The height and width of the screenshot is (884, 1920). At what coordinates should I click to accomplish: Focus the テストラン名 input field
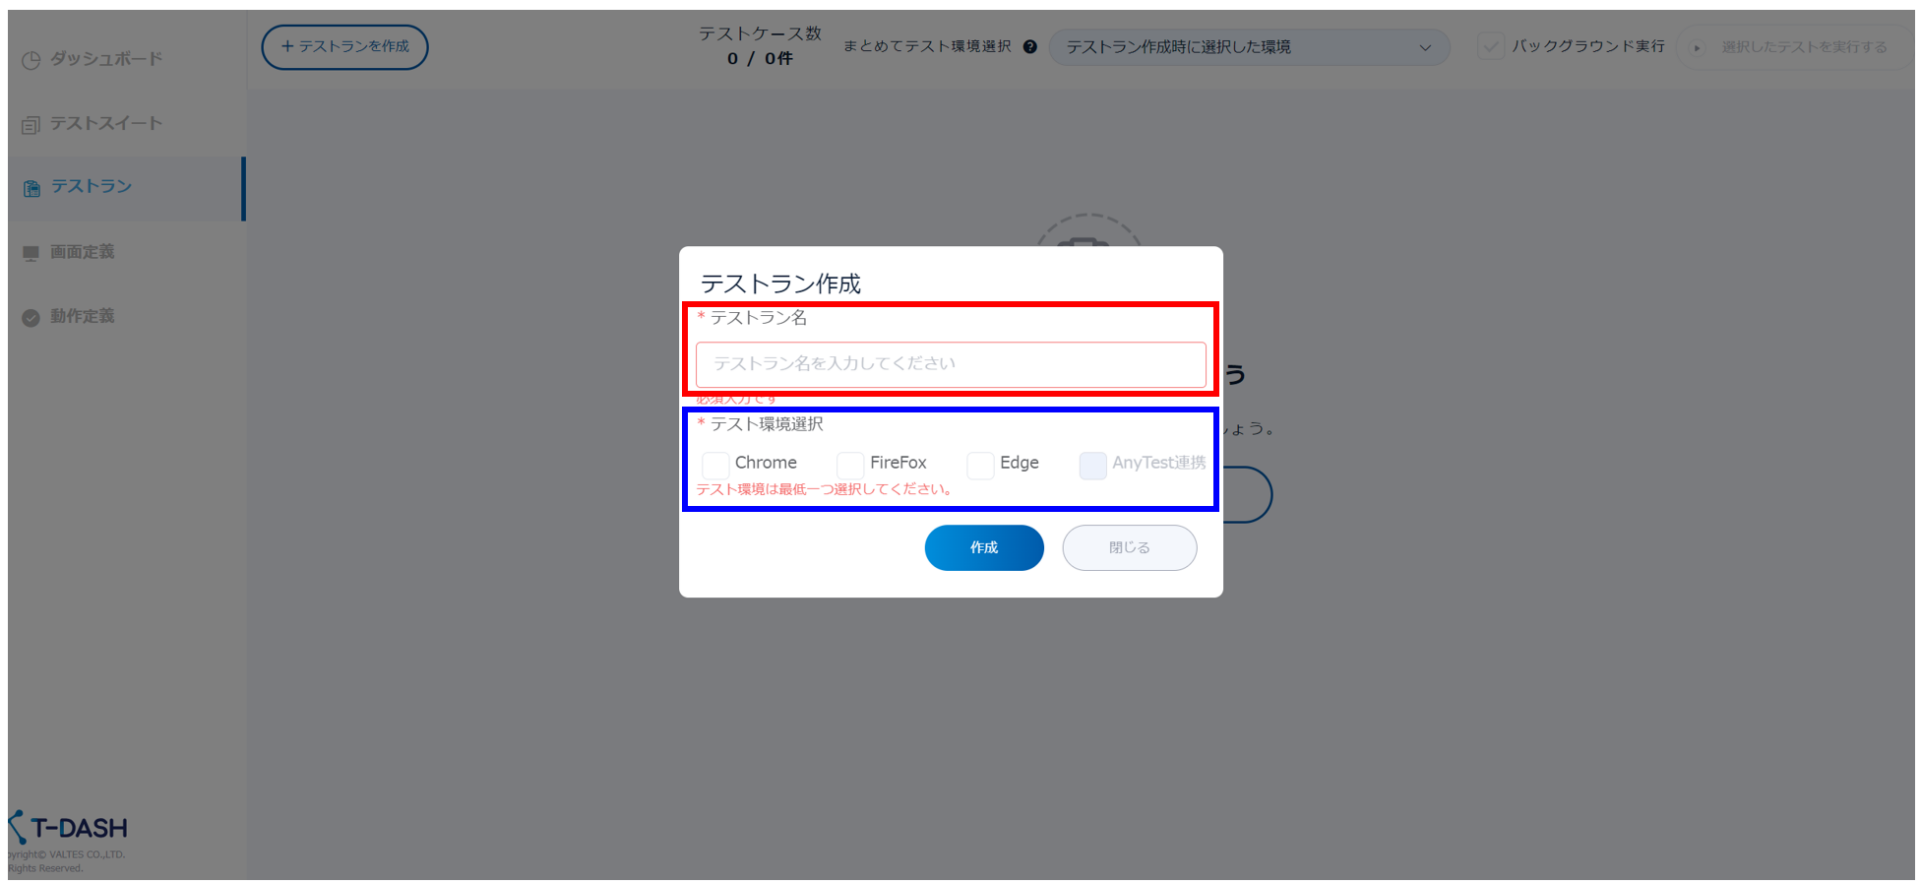coord(950,364)
